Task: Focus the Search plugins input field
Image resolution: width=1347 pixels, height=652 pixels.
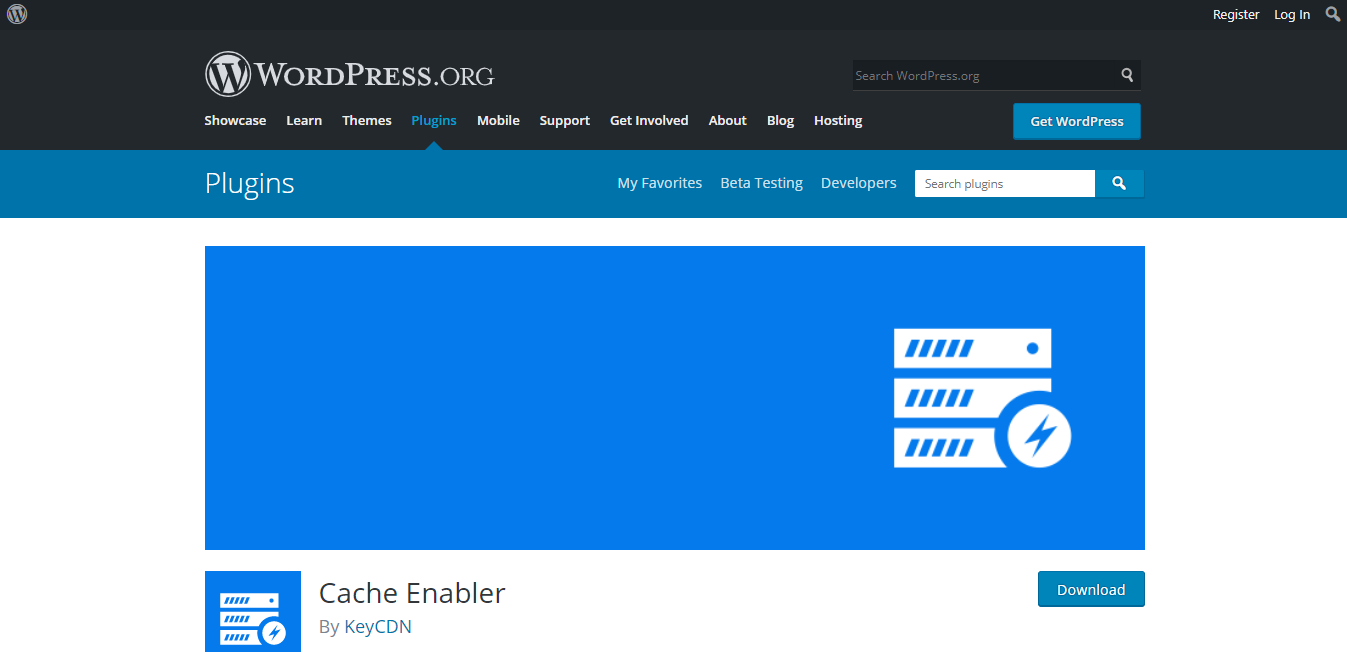Action: click(x=1005, y=183)
